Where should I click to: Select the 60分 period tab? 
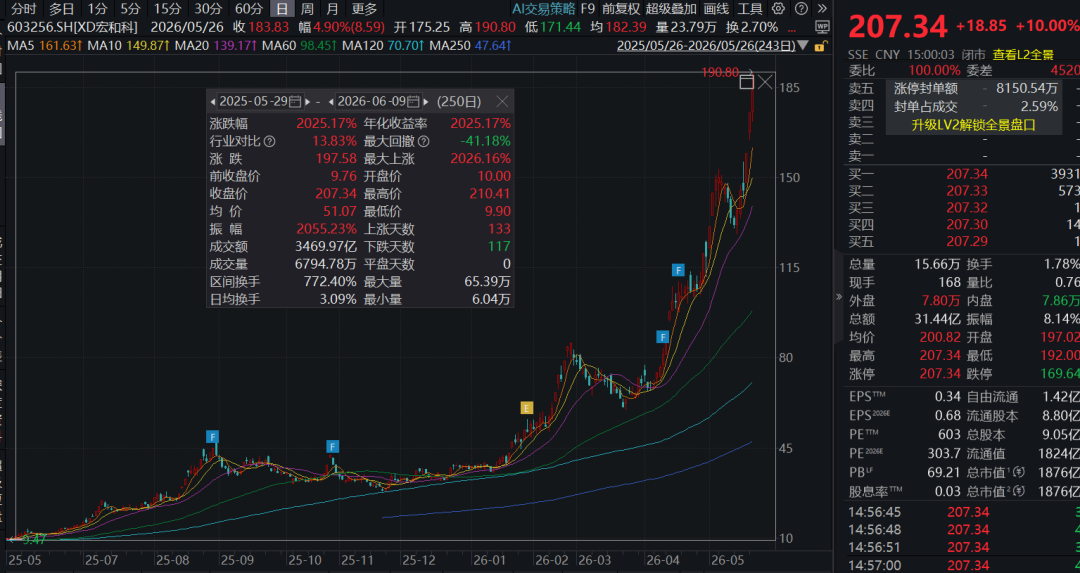click(x=249, y=9)
